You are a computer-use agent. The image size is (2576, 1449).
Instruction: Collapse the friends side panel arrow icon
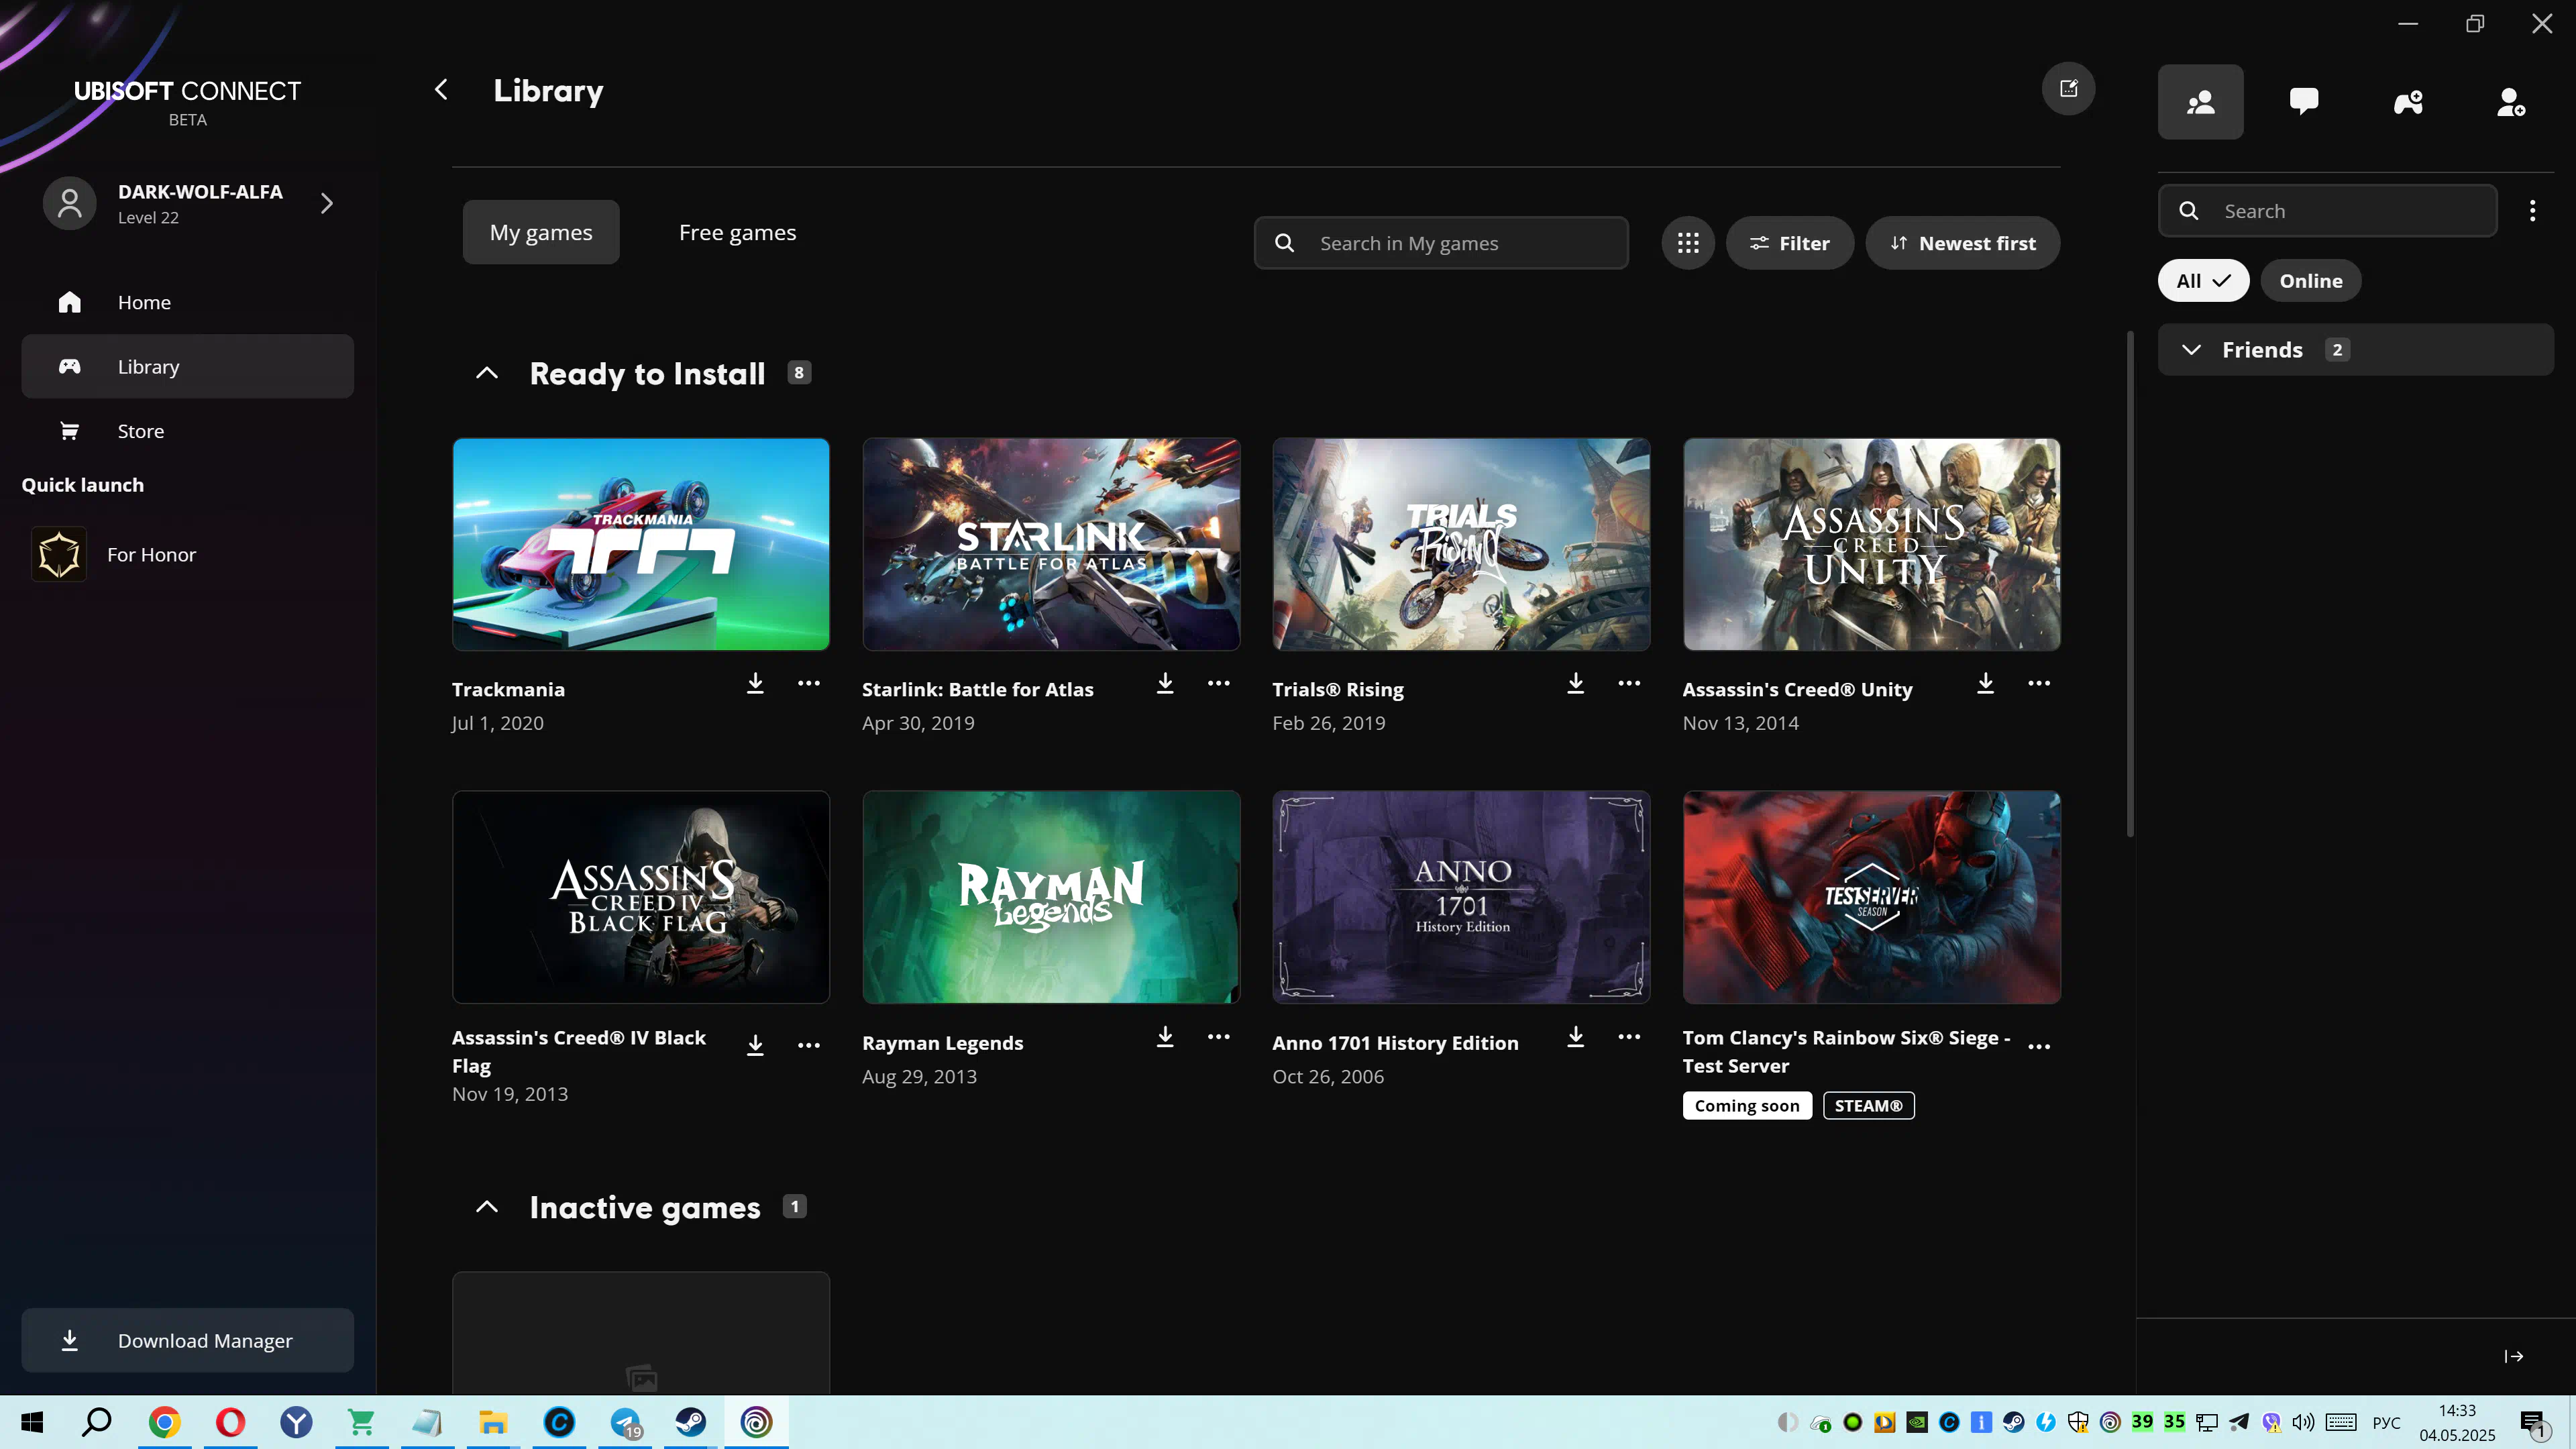pyautogui.click(x=2513, y=1357)
